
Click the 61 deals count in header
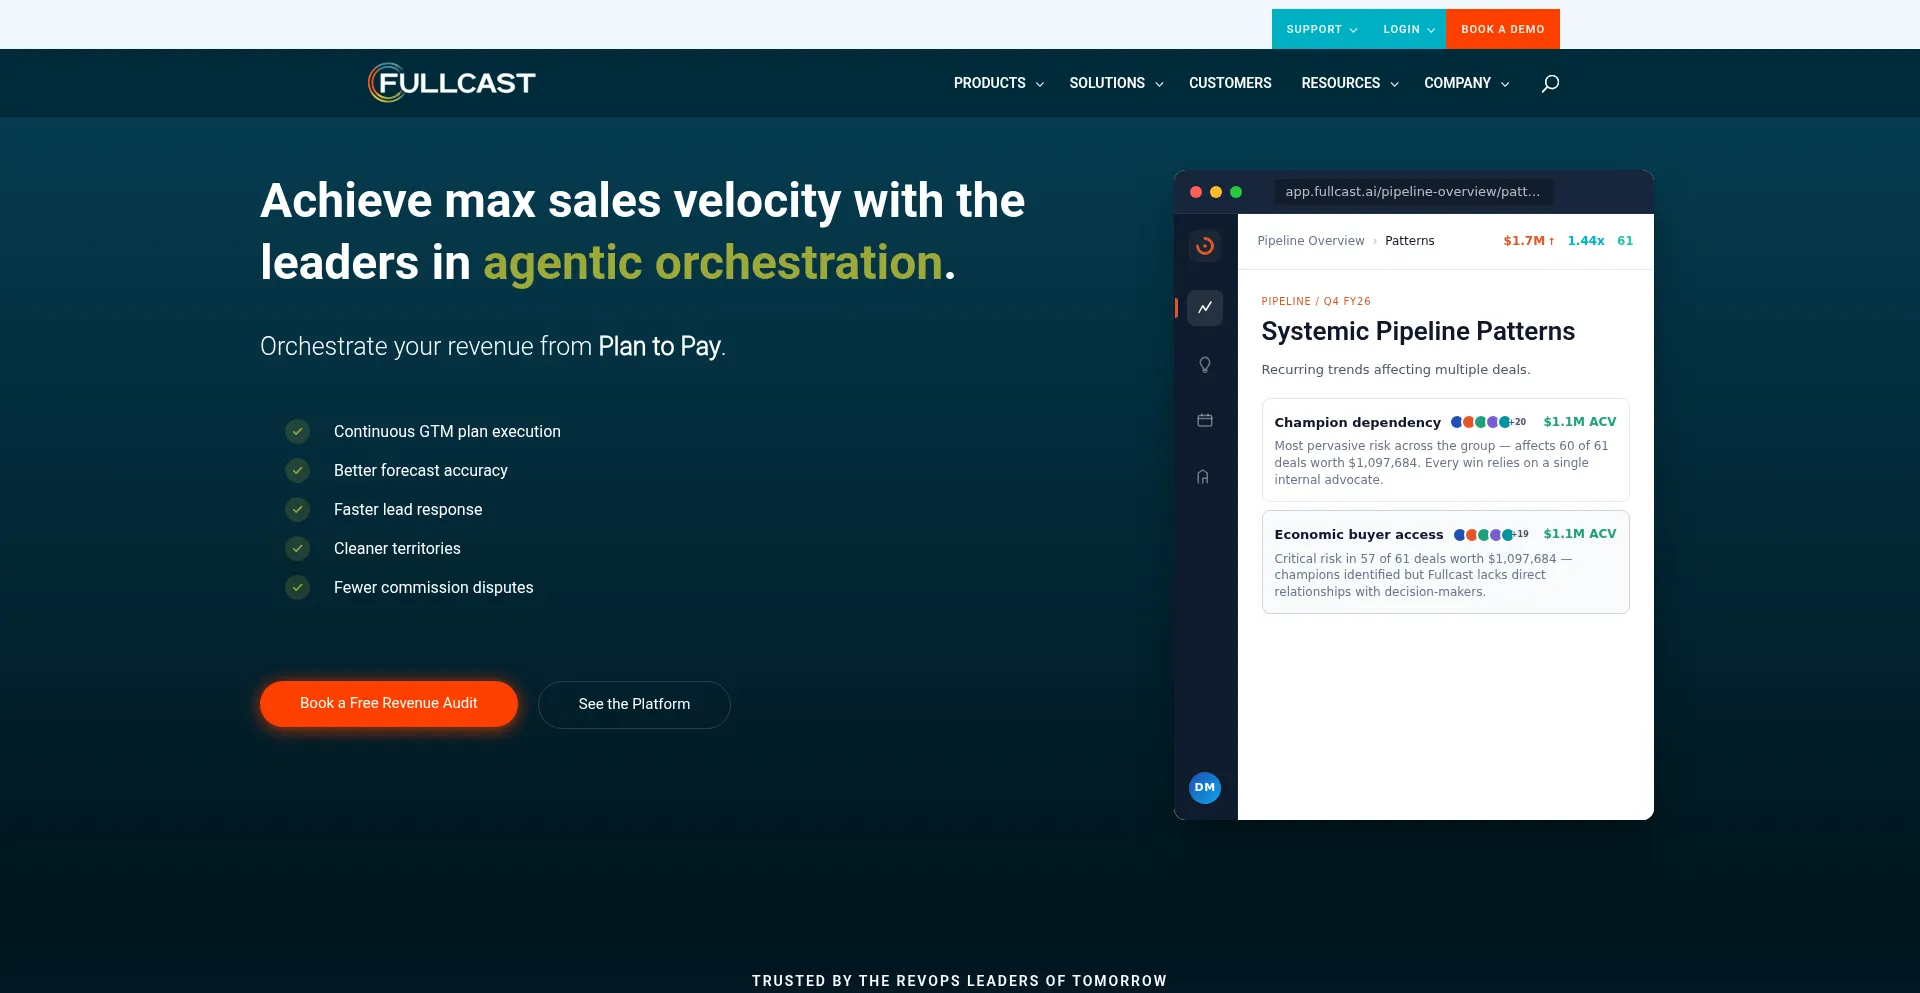click(x=1625, y=241)
